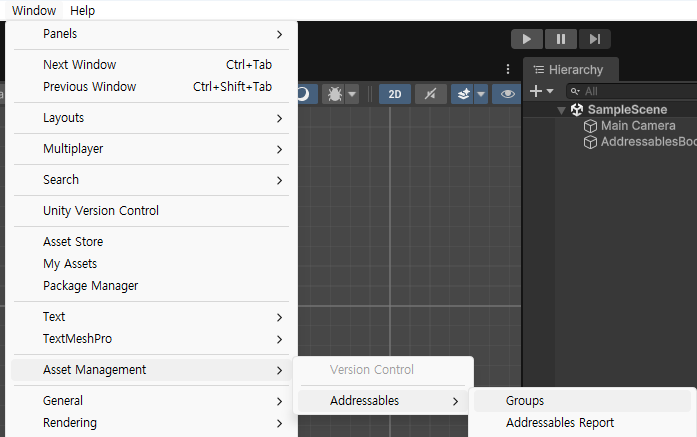Click the Hierarchy search field
Screen dimensions: 697x437
coord(631,91)
